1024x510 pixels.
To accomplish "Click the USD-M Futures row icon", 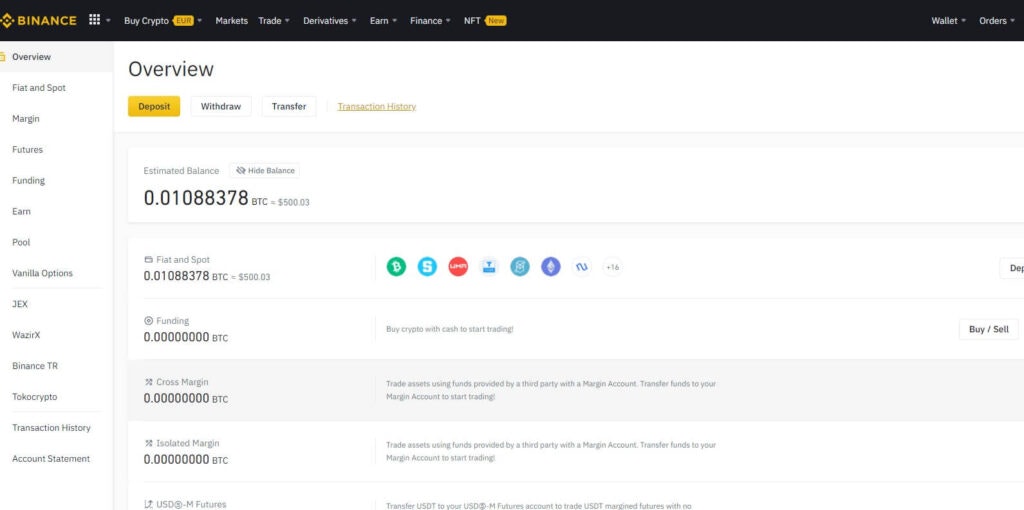I will coord(148,504).
